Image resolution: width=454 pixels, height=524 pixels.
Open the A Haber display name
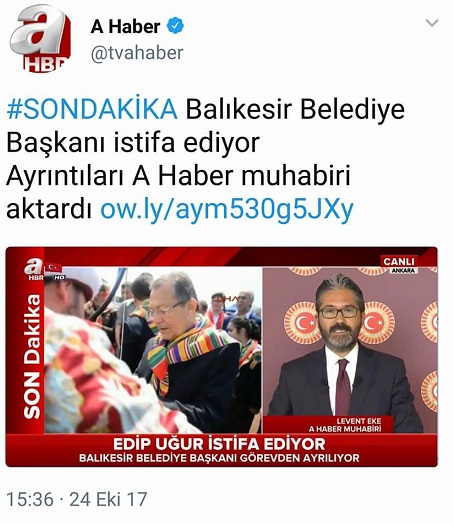[x=125, y=26]
